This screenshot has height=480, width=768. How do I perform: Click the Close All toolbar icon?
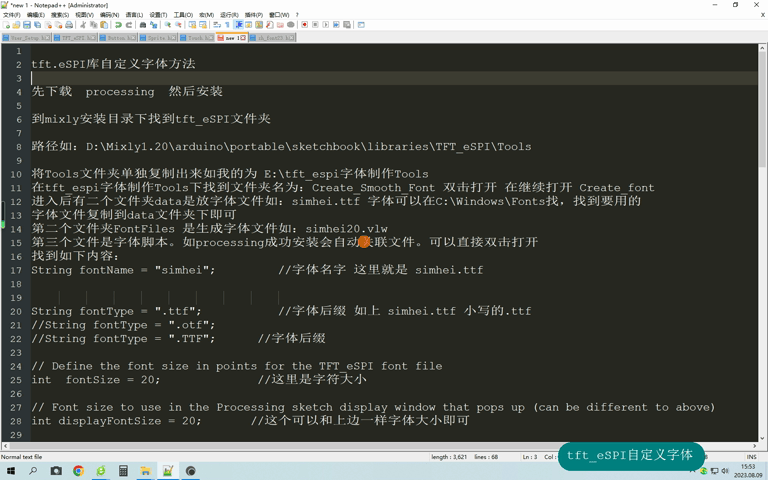[59, 24]
